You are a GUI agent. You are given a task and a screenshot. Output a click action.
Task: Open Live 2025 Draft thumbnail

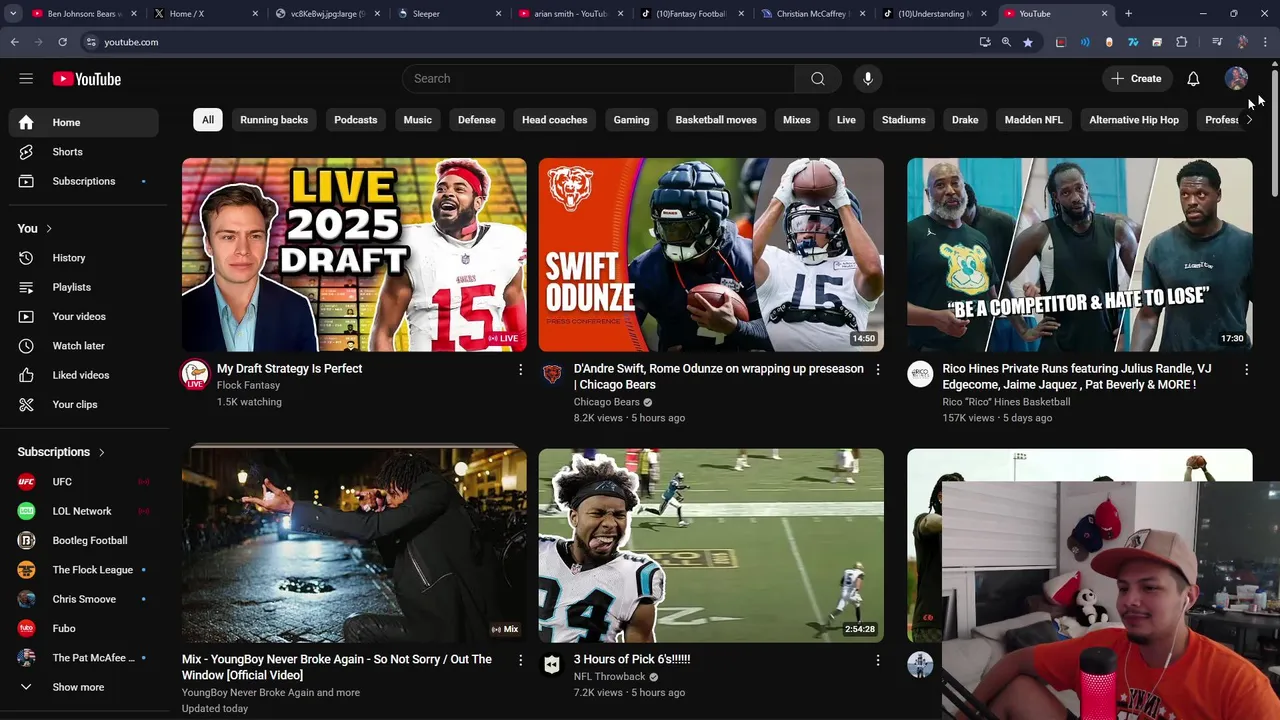click(354, 255)
